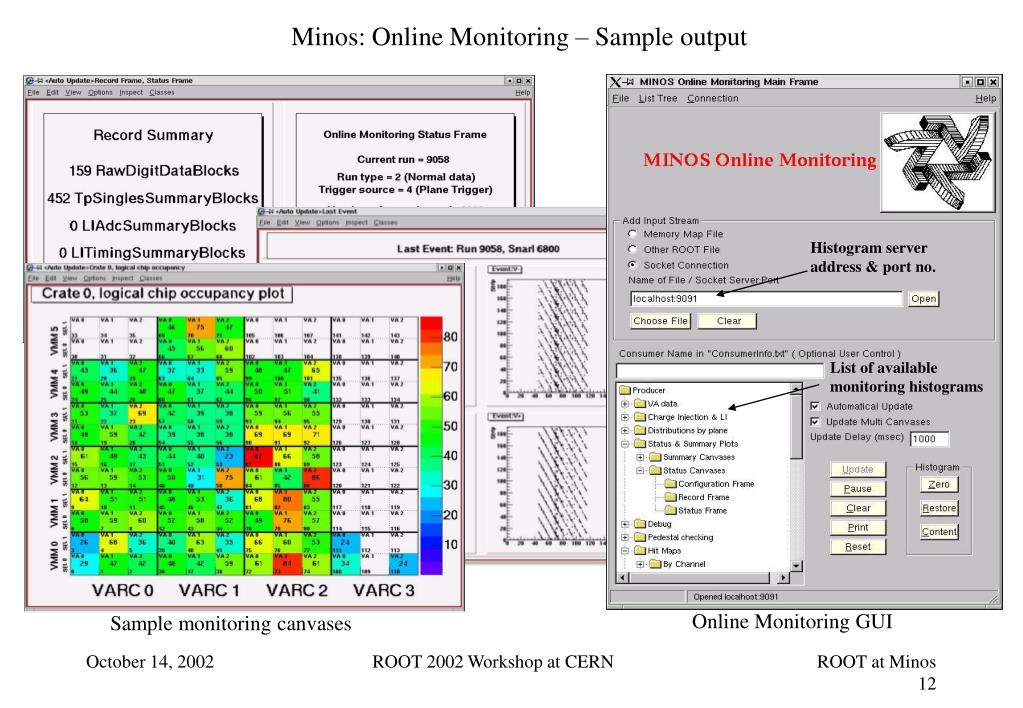The image size is (1023, 708).
Task: Click the Debug folder icon
Action: [640, 524]
